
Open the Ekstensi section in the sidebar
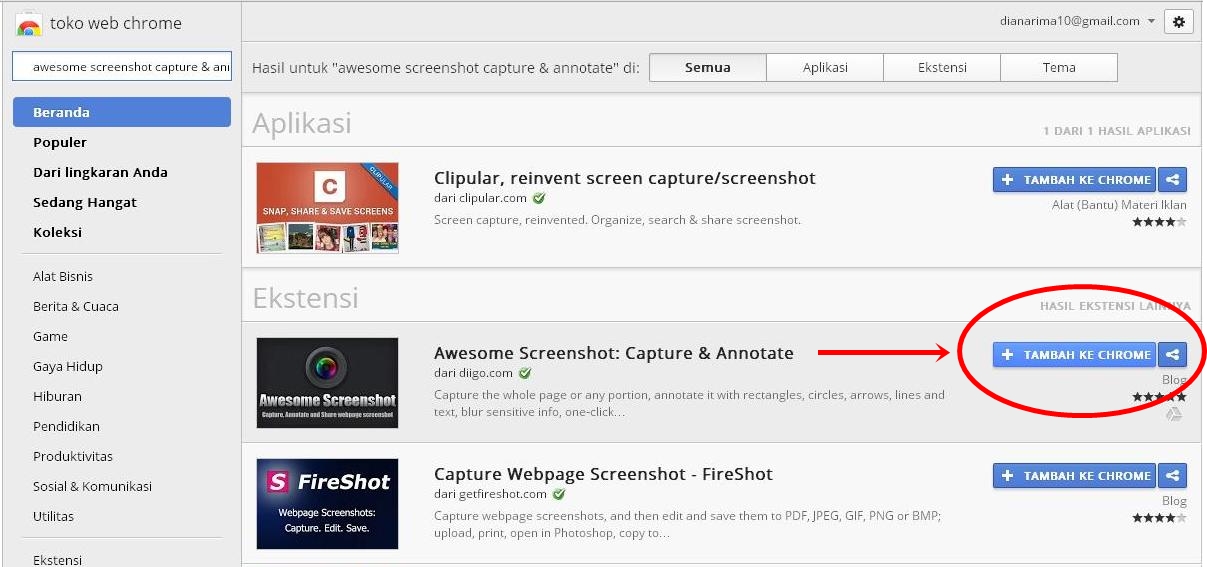point(57,559)
